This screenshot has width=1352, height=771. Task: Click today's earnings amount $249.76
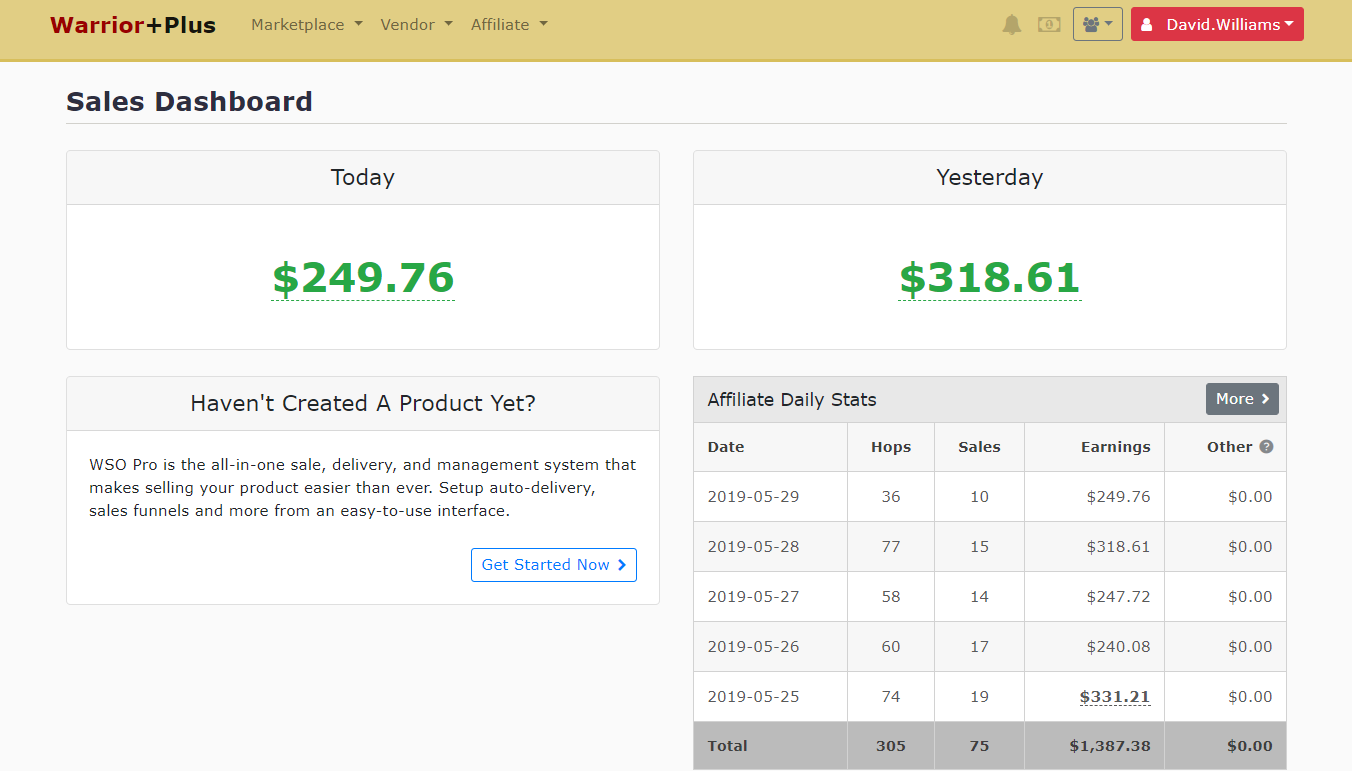[x=363, y=278]
